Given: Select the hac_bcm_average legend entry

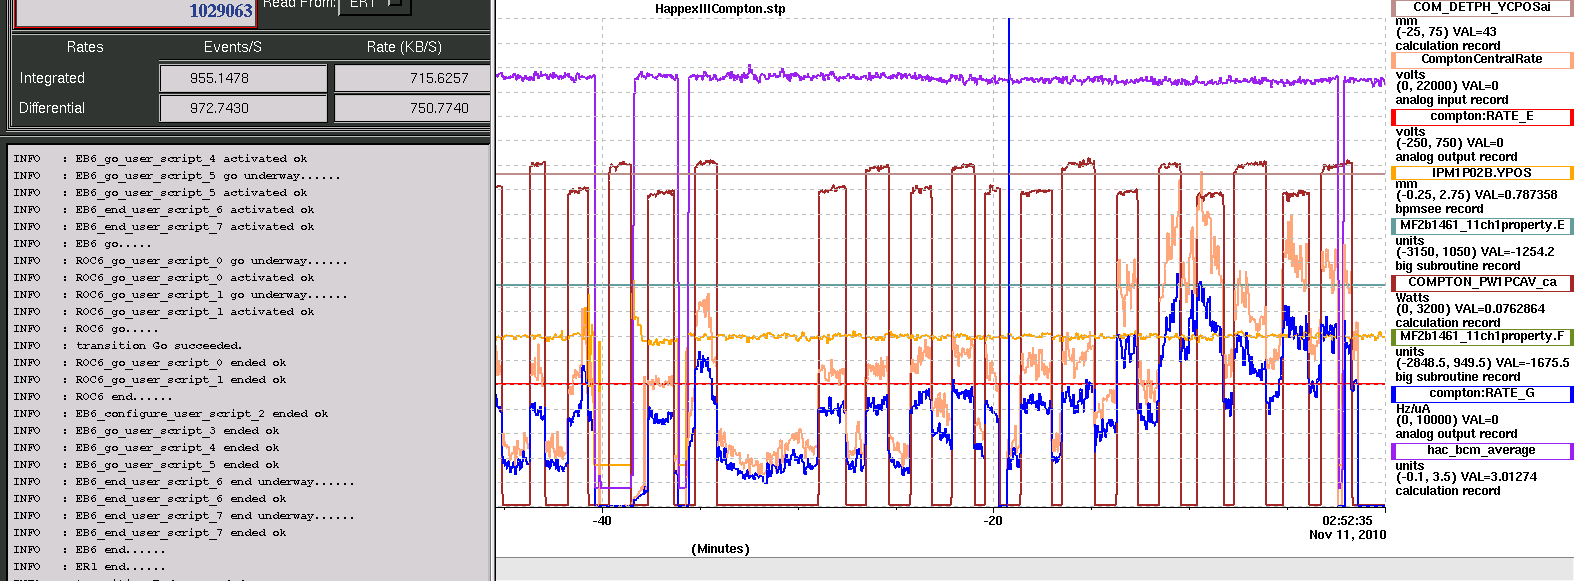Looking at the screenshot, I should click(x=1482, y=450).
